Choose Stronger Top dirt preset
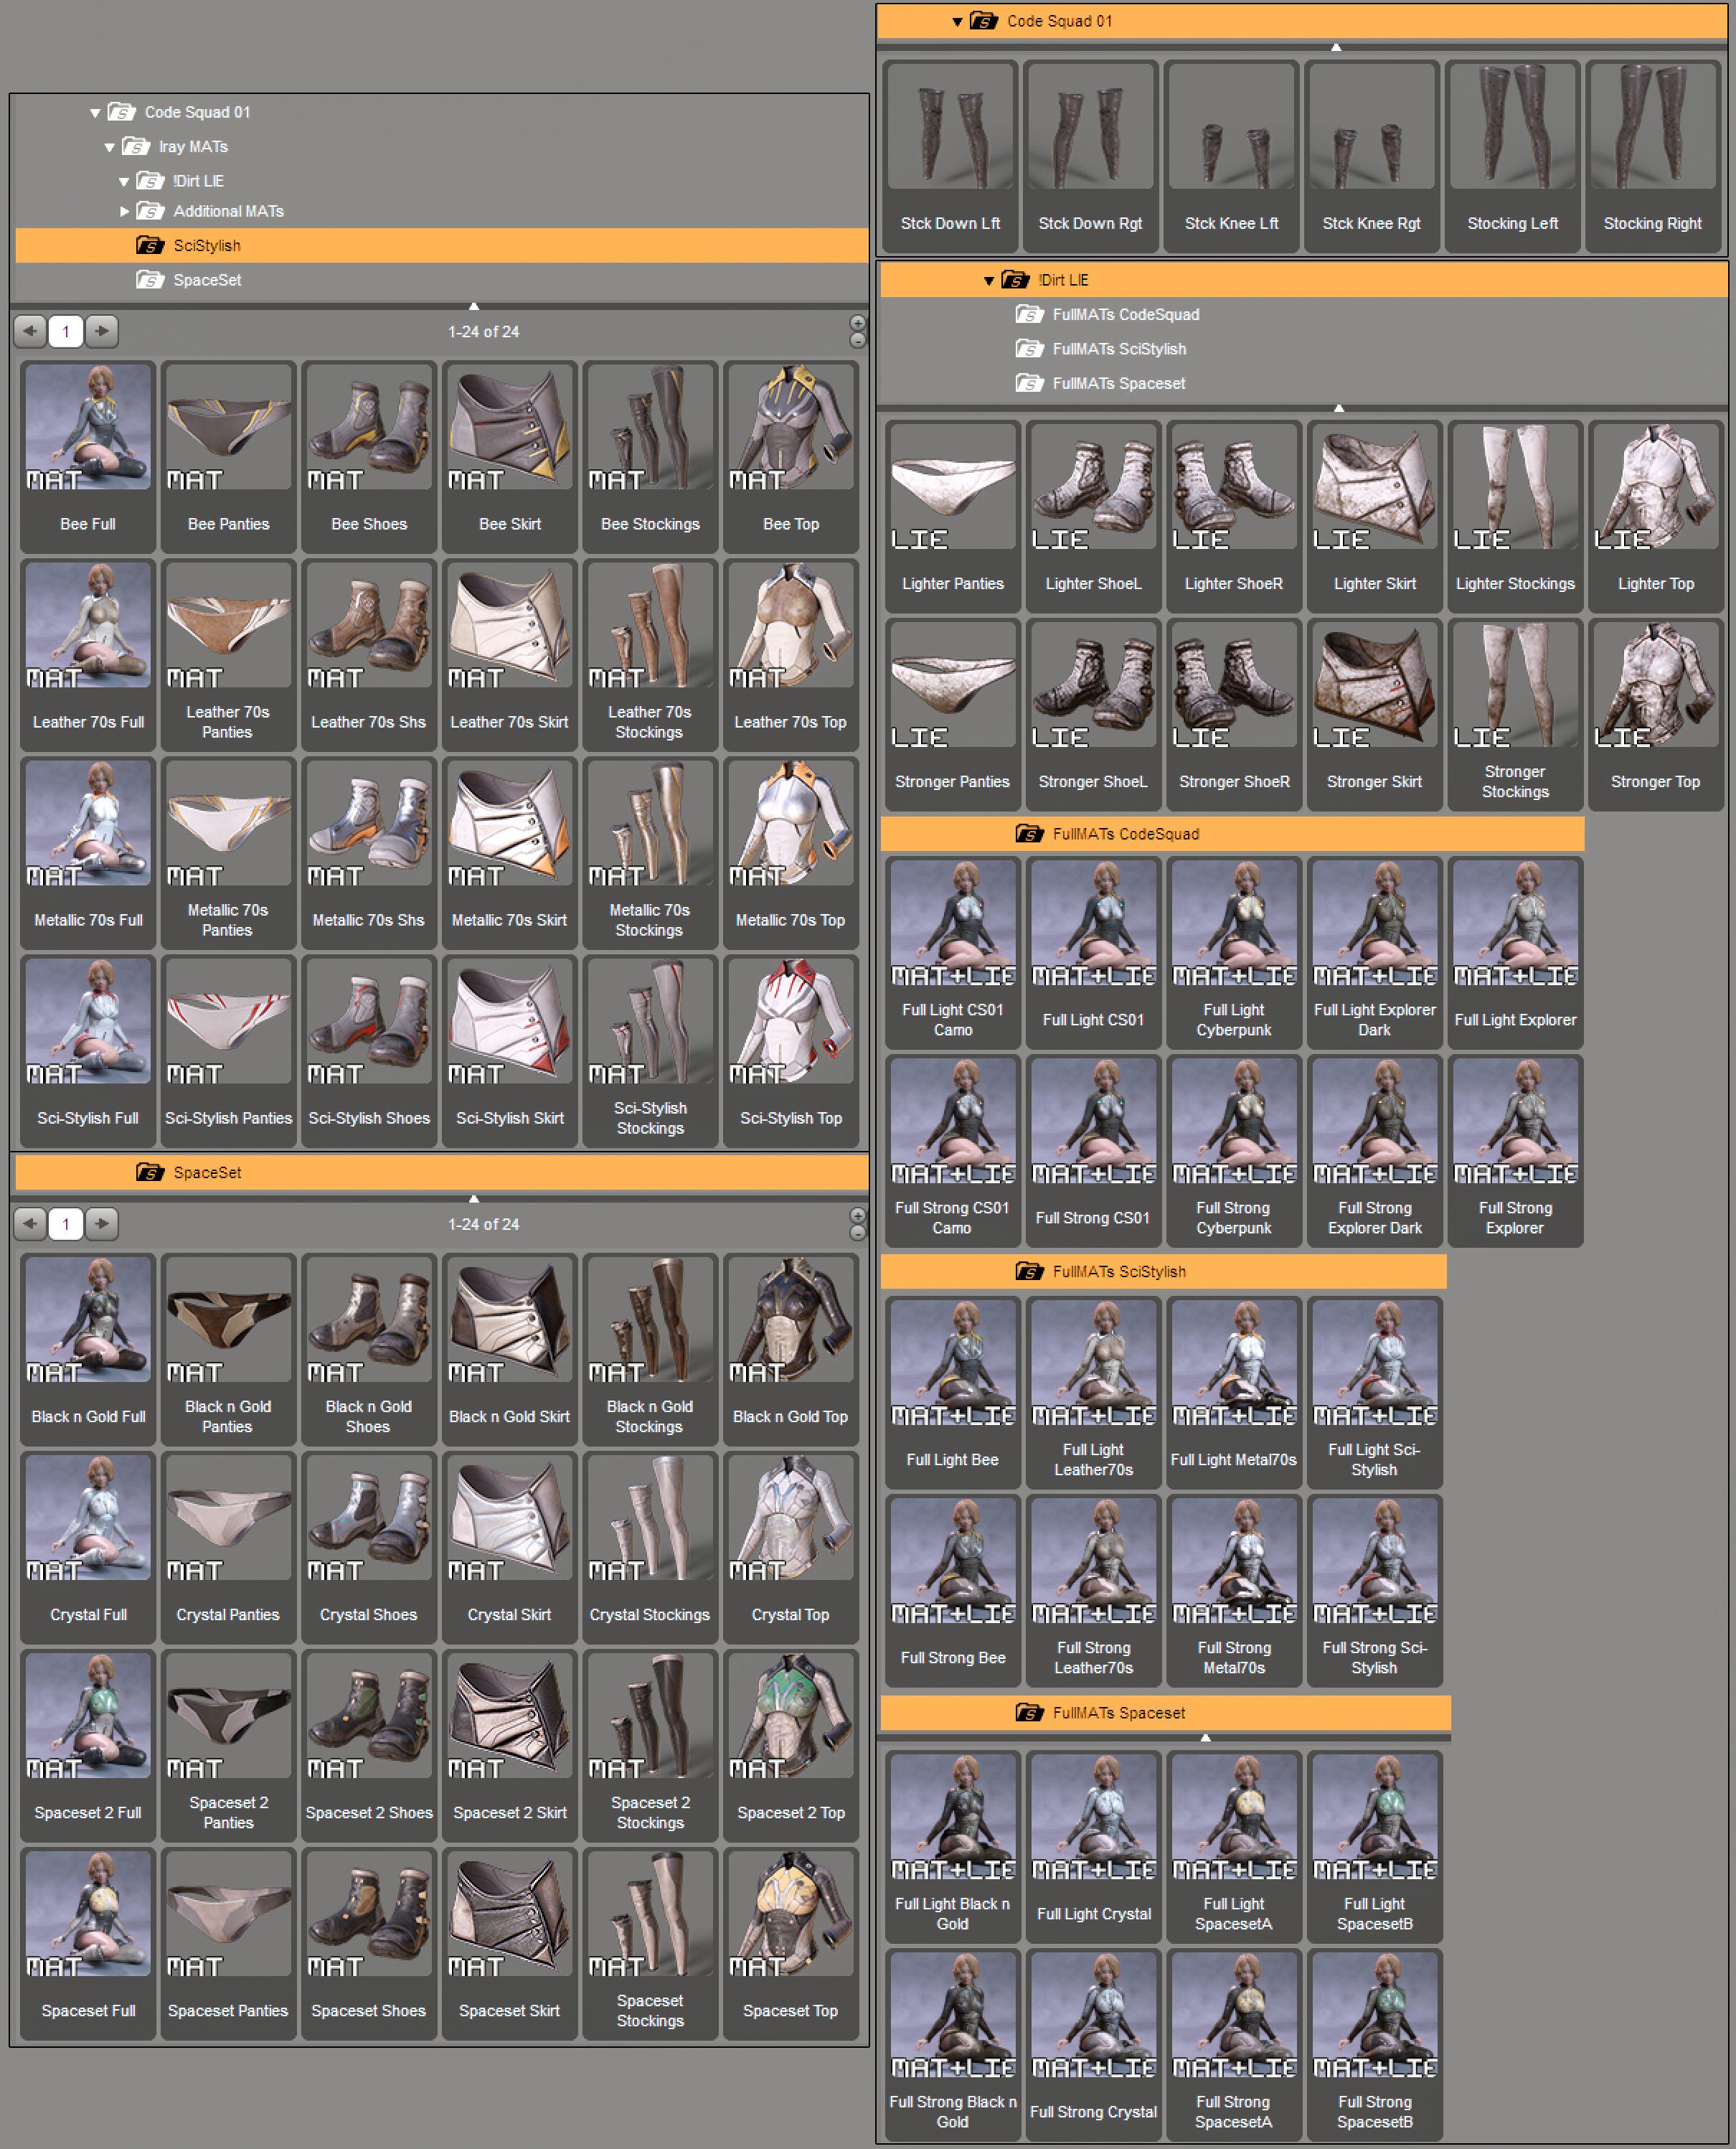 (1656, 713)
